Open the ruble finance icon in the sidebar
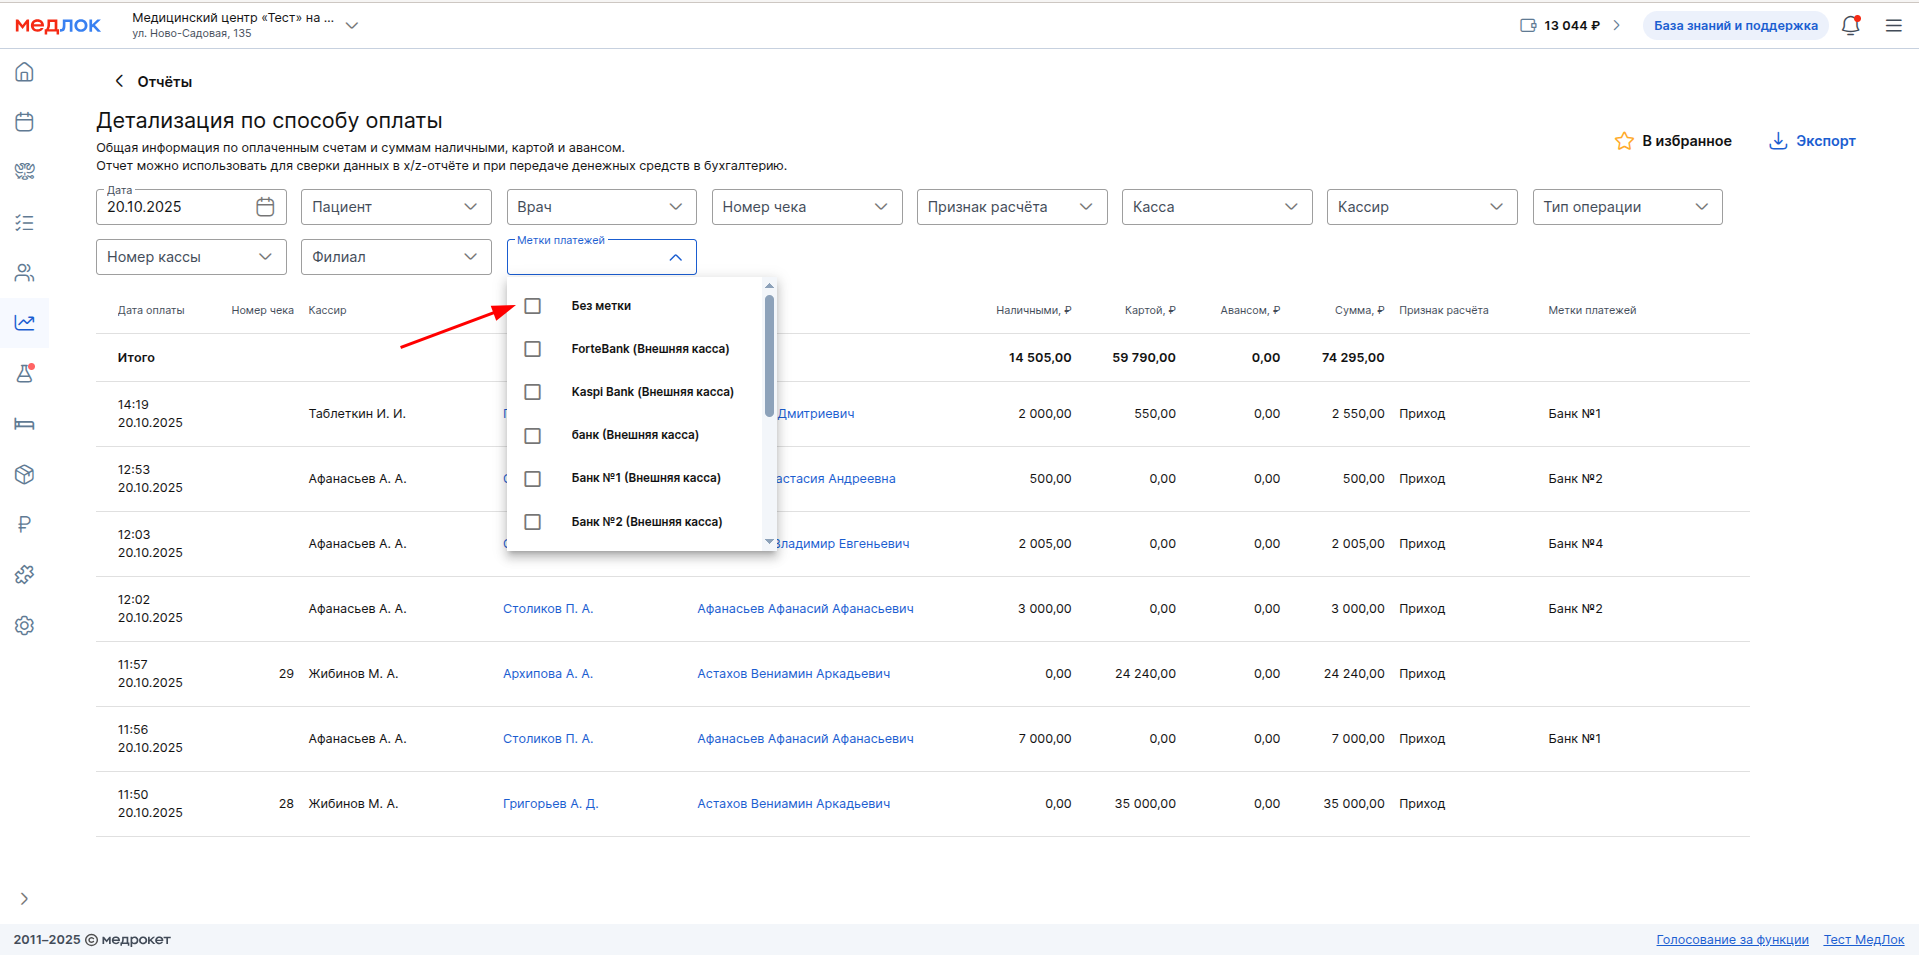The image size is (1919, 955). [25, 524]
